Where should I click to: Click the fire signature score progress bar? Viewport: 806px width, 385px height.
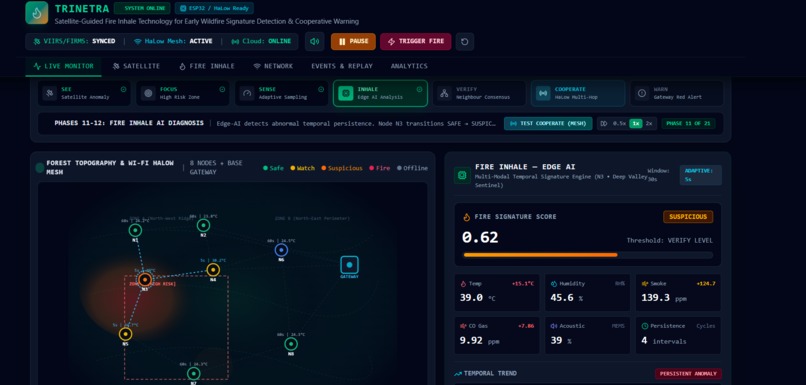588,255
